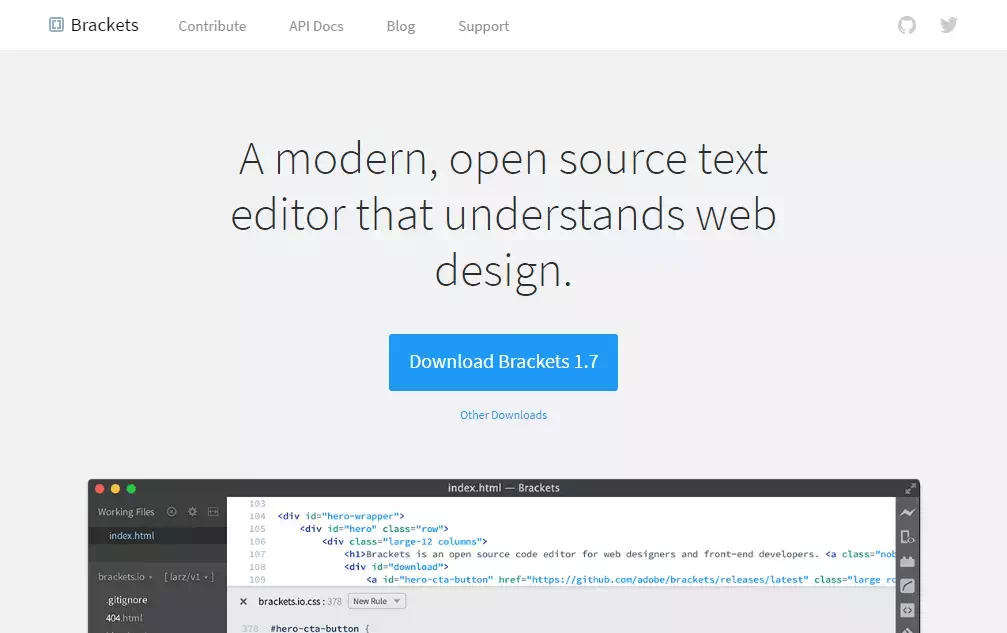Select the .gitignore file in project tree
The height and width of the screenshot is (633, 1007).
tap(127, 600)
